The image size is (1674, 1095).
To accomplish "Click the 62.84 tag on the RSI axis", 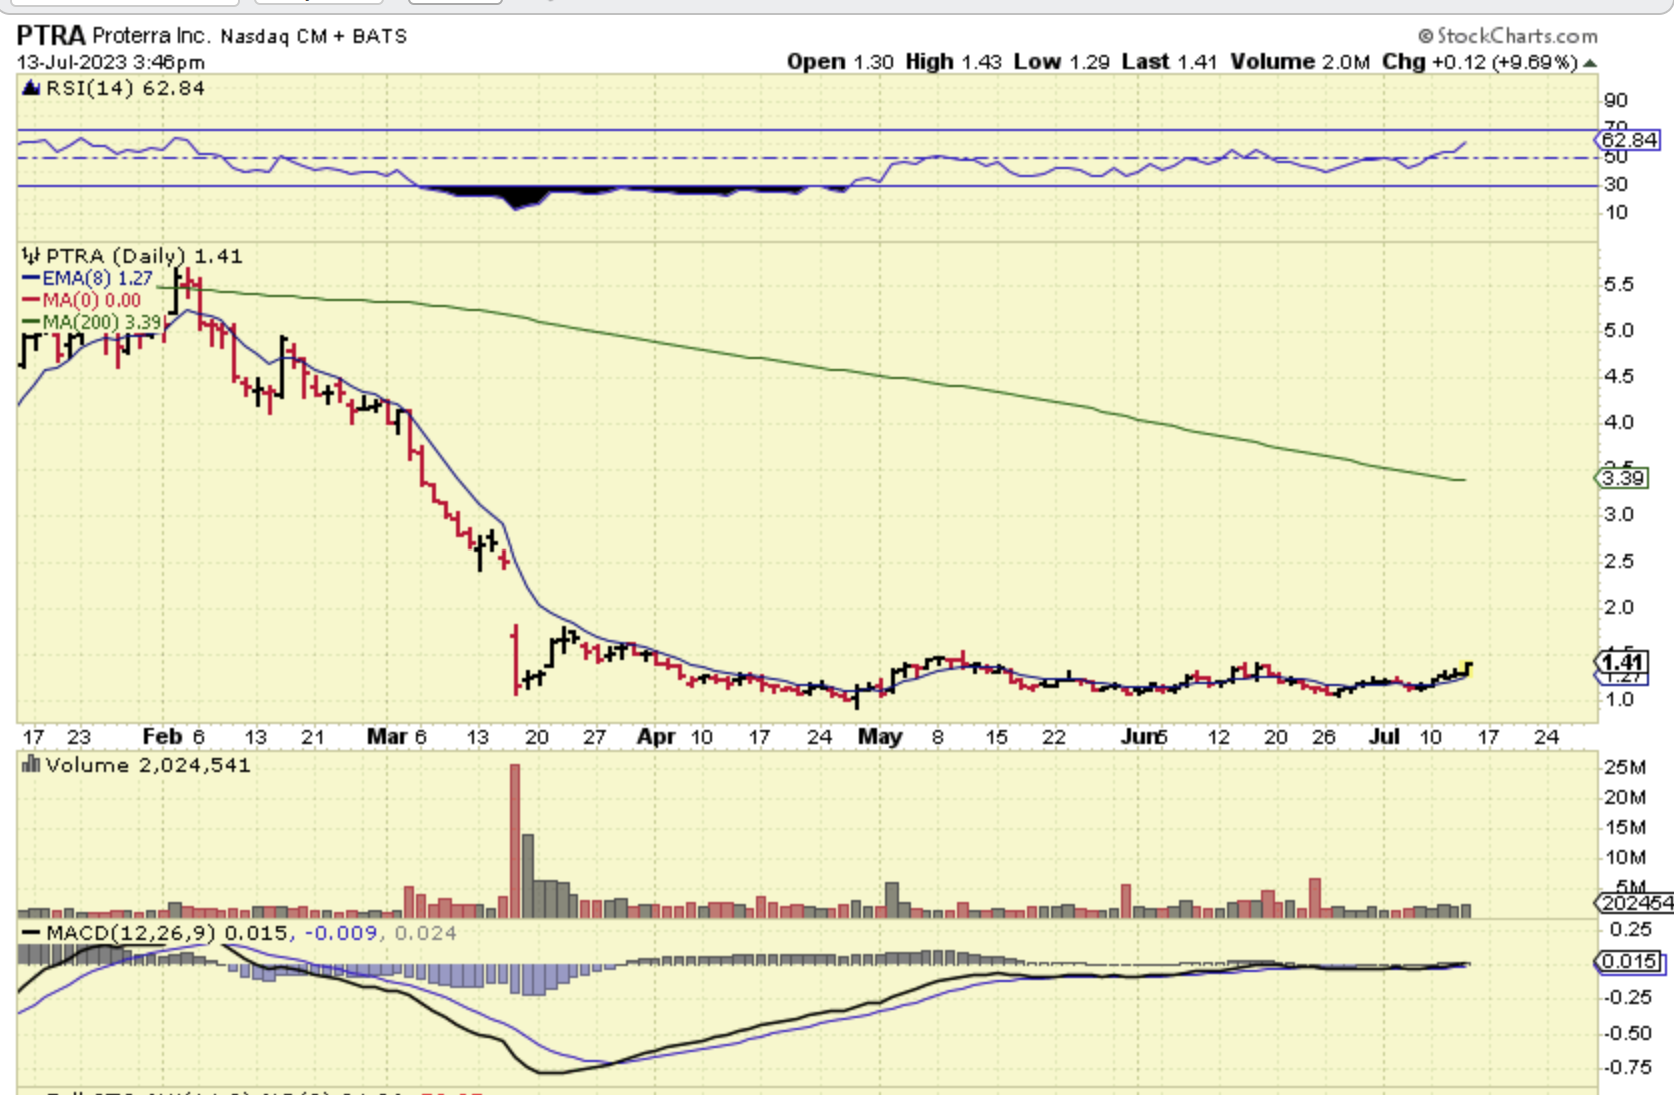I will [1629, 140].
